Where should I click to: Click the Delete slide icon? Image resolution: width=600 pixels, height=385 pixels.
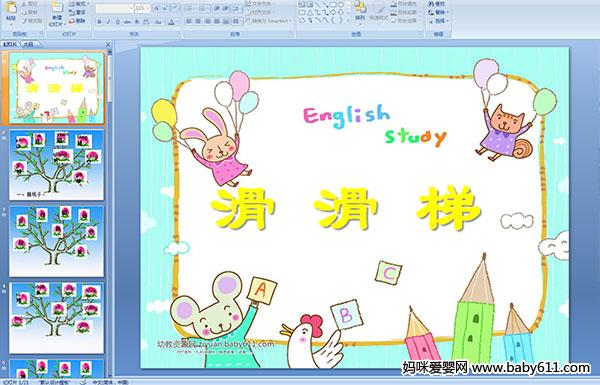(x=72, y=21)
